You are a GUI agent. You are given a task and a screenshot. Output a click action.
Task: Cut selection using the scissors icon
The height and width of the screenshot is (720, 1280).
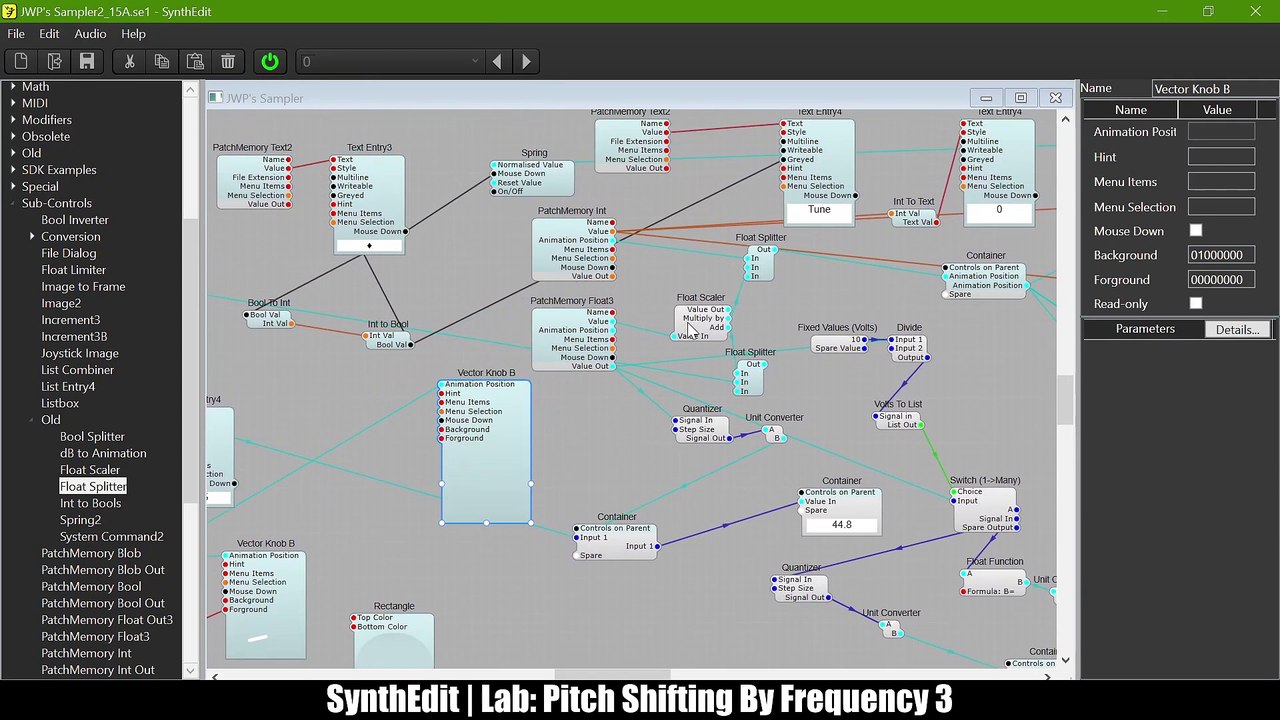tap(129, 62)
